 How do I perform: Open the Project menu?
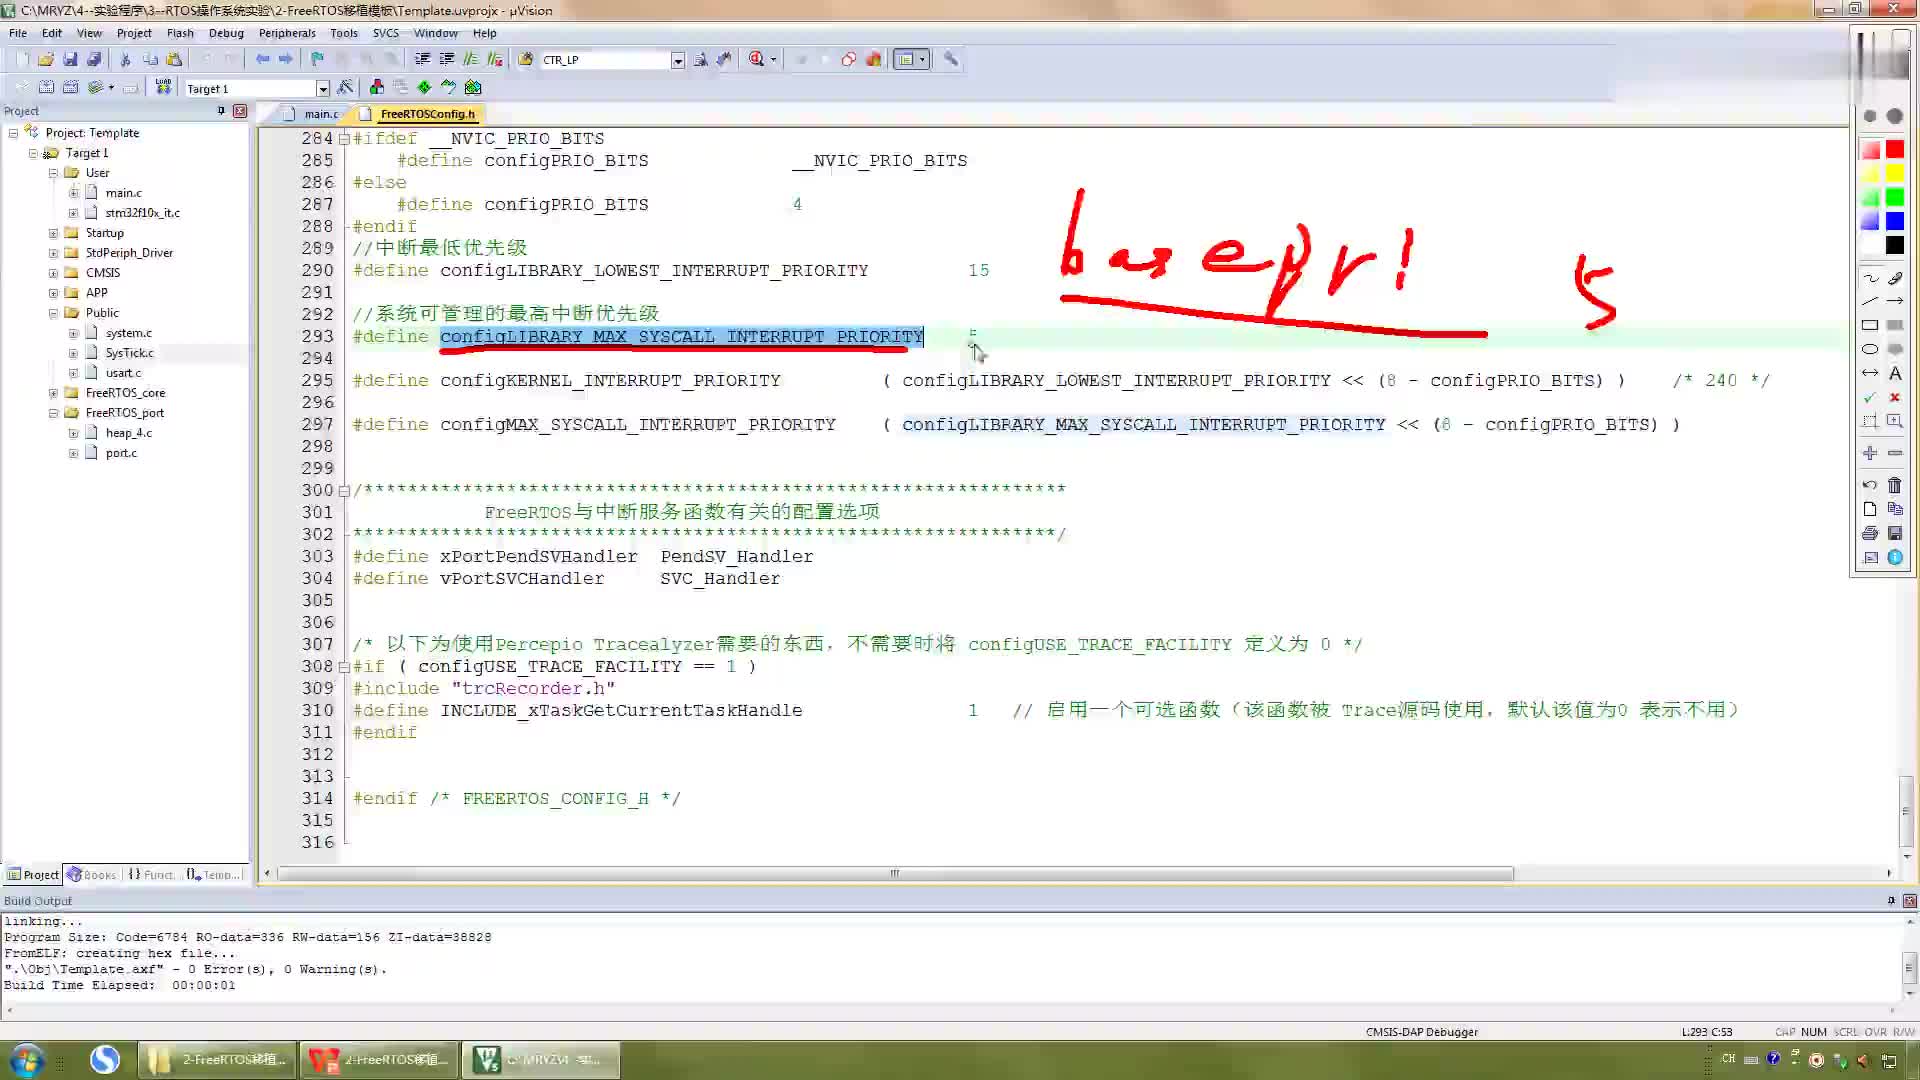pos(134,33)
